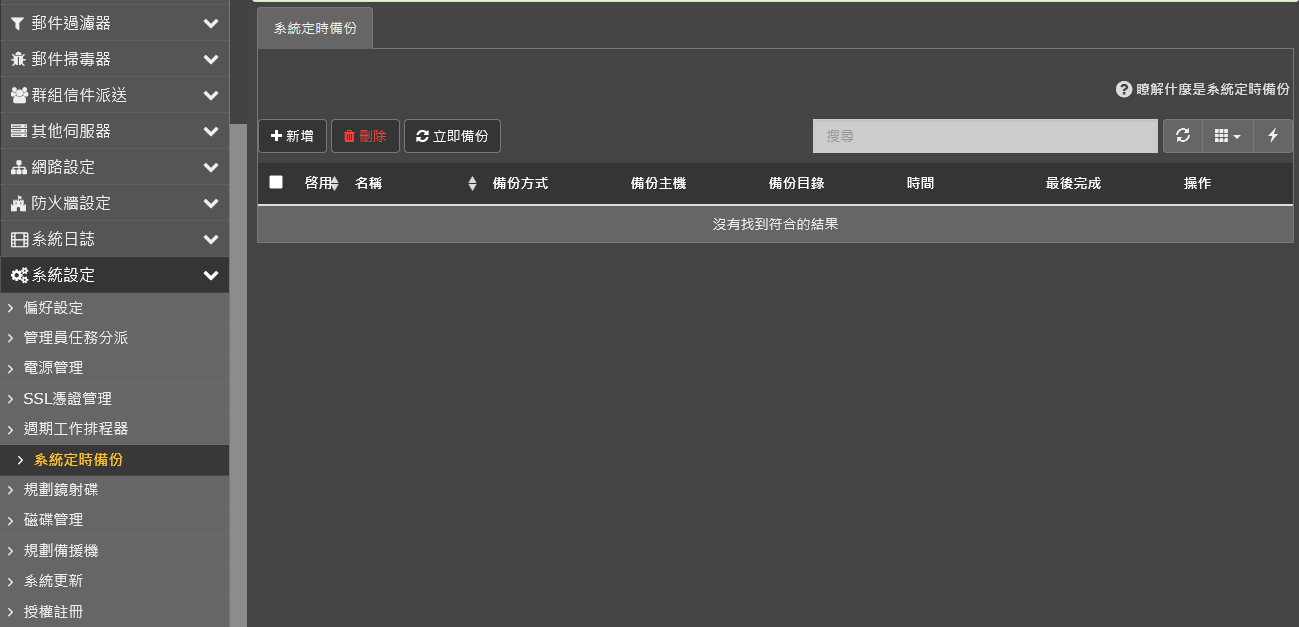Viewport: 1299px width, 627px height.
Task: Click the 系統日誌 film icon
Action: coord(18,239)
